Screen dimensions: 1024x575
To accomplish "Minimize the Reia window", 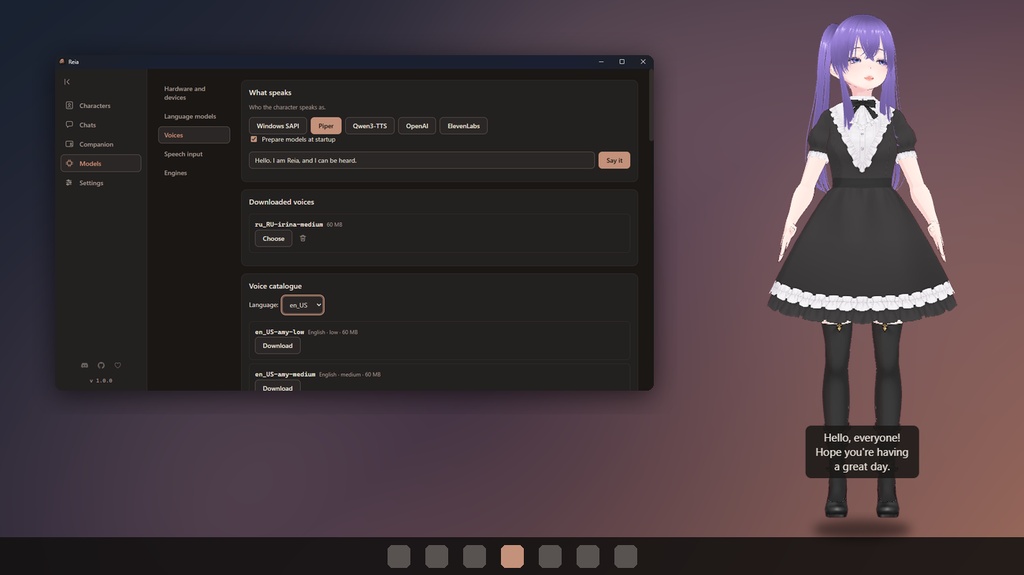I will [601, 61].
